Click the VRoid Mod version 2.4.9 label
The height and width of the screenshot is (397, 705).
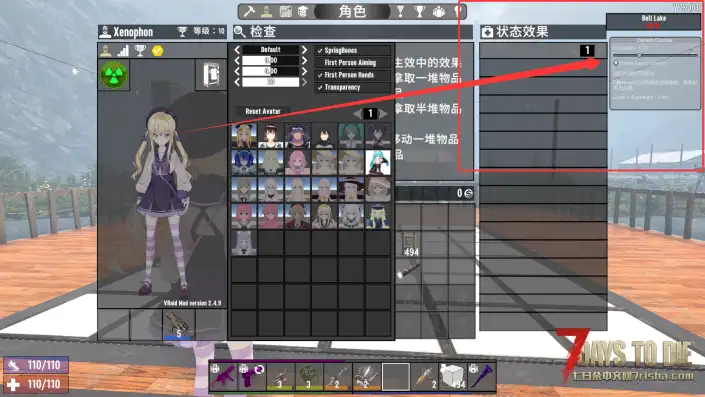pyautogui.click(x=192, y=303)
